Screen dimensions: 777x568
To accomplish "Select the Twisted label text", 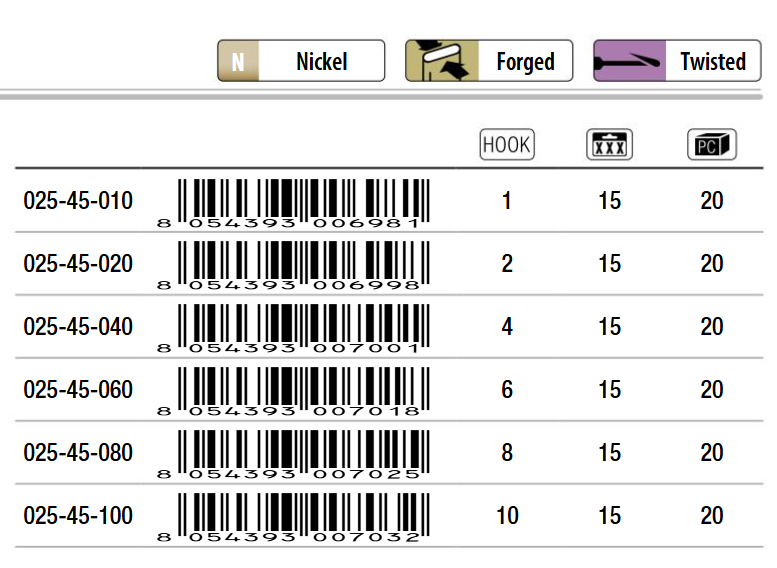I will pyautogui.click(x=713, y=62).
